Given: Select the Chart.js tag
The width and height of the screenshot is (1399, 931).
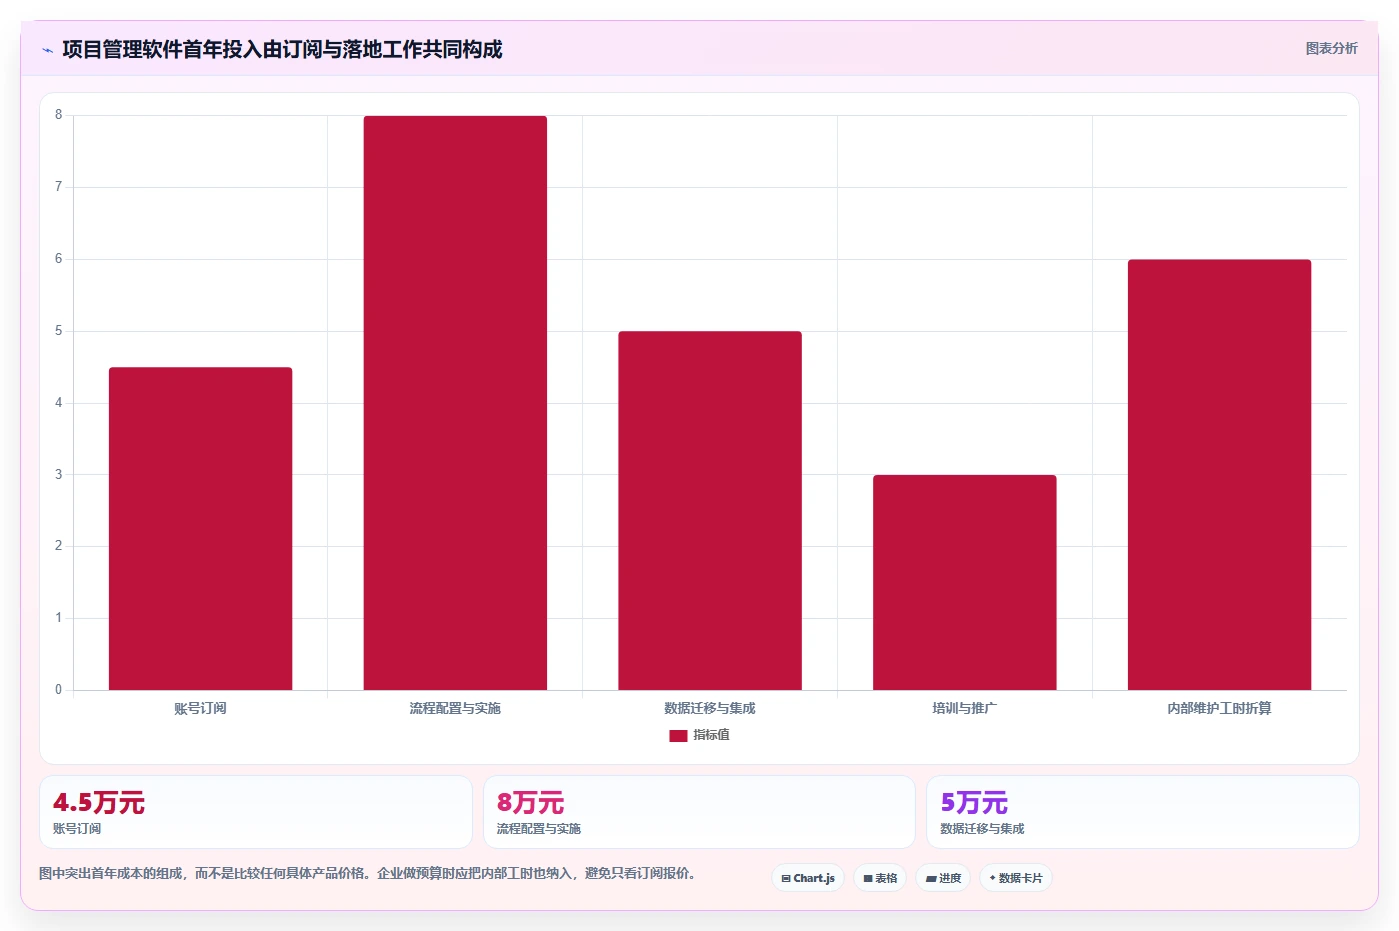Looking at the screenshot, I should click(x=808, y=878).
